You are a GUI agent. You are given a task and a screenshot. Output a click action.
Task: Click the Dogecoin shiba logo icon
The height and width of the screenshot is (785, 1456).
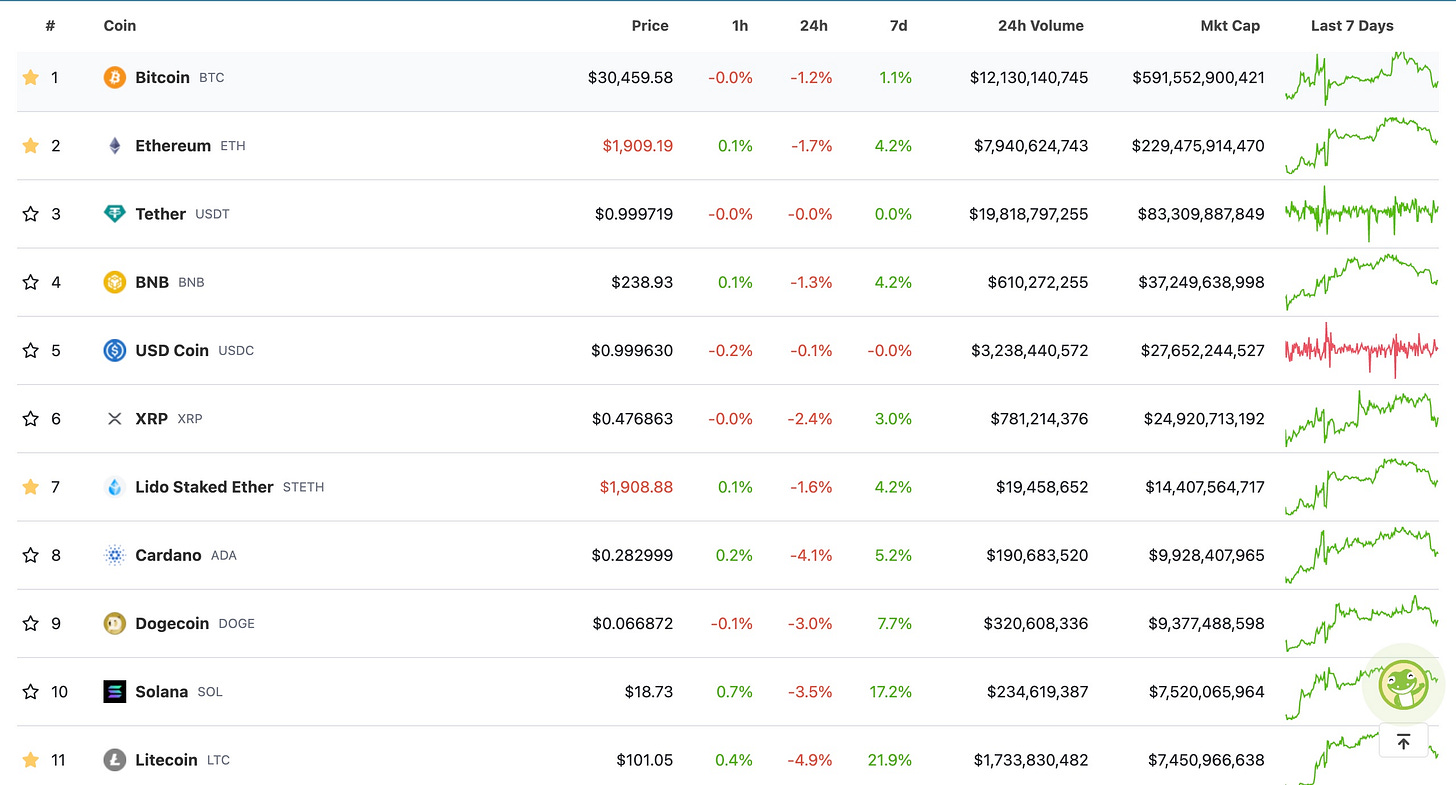[x=115, y=623]
